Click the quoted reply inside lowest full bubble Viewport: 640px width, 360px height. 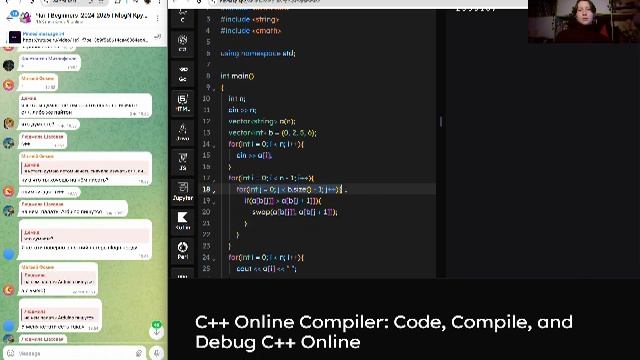coord(60,314)
